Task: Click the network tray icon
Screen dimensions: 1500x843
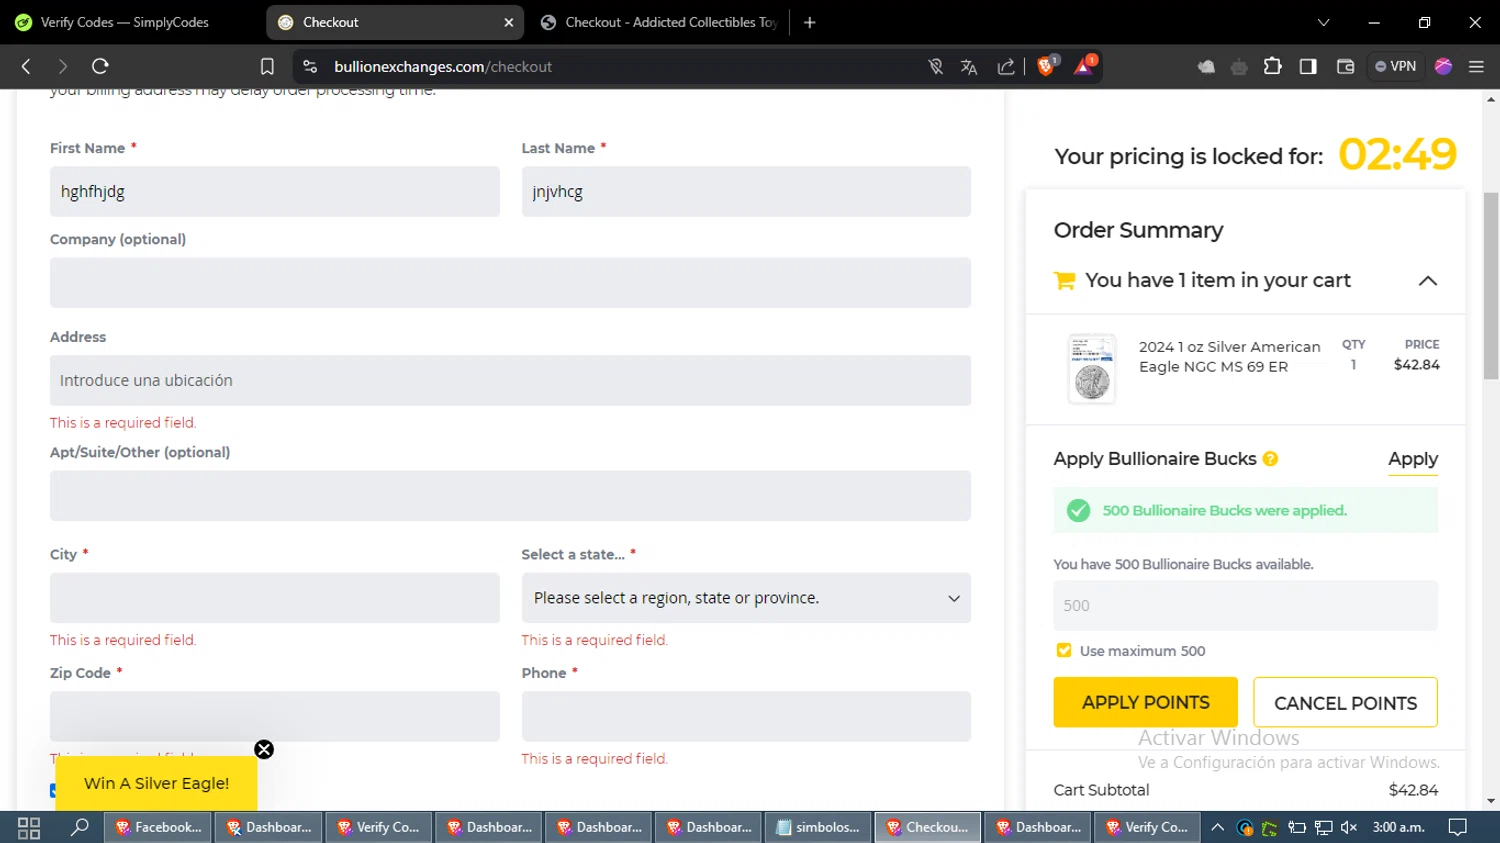Action: 1323,827
